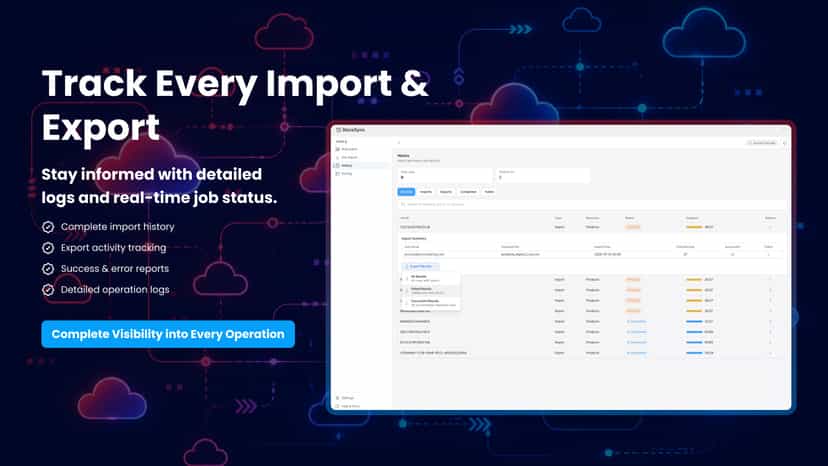Choose the first option in Export Results menu
Image resolution: width=828 pixels, height=466 pixels.
tap(430, 278)
